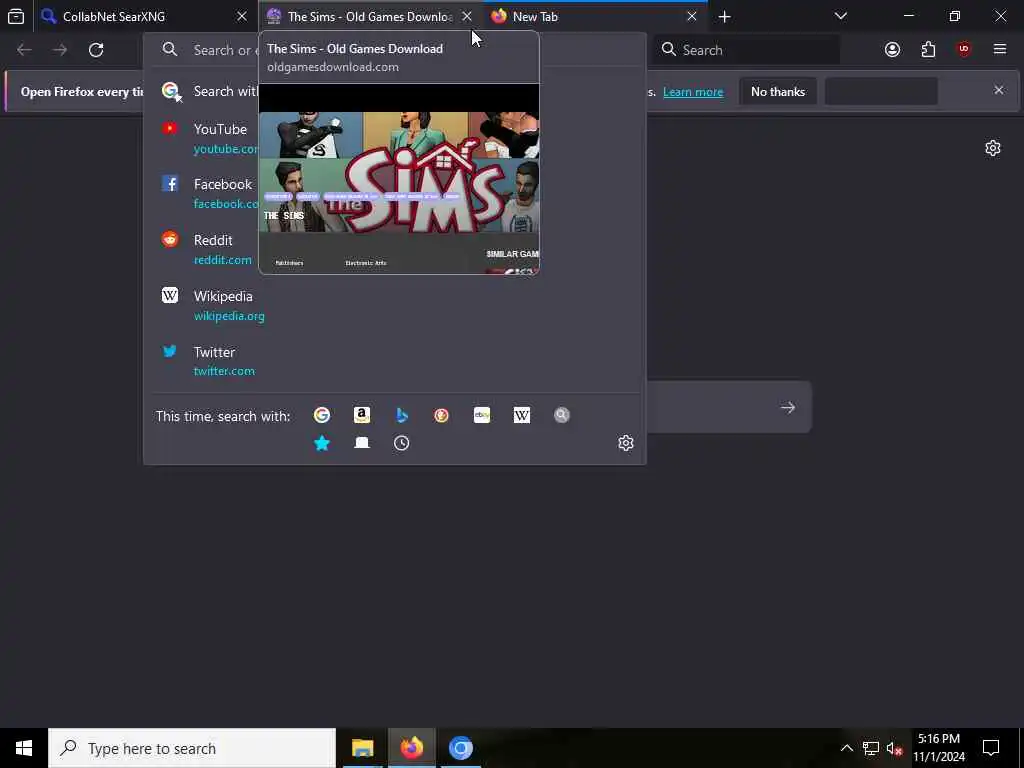This screenshot has height=768, width=1024.
Task: Go back to previous page
Action: click(x=24, y=50)
